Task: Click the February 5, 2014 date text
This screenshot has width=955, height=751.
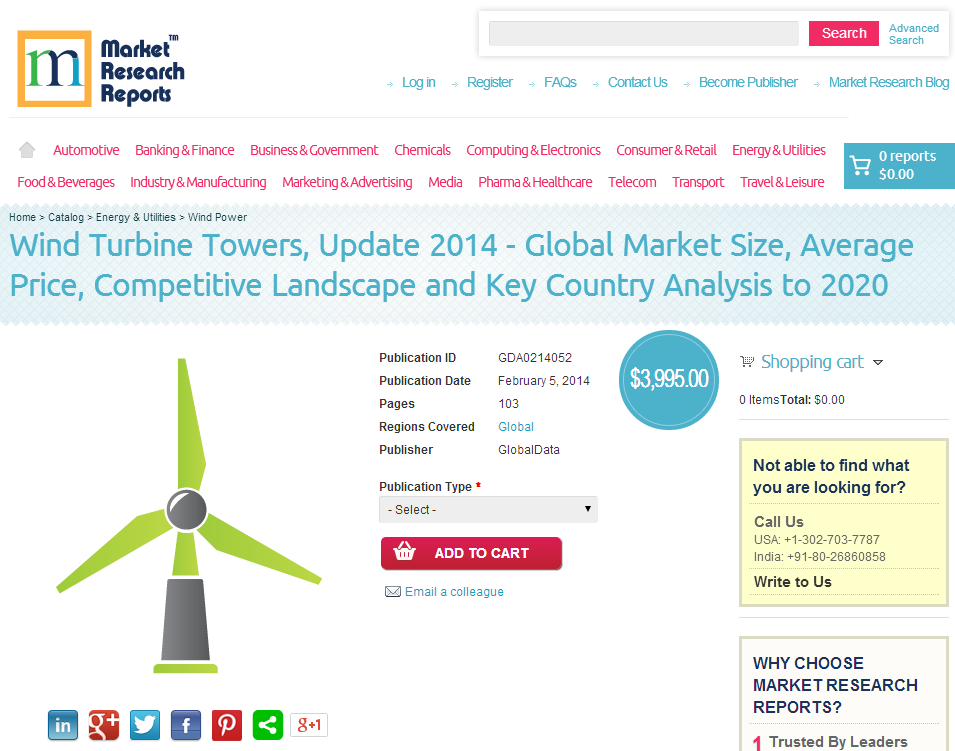Action: point(544,381)
